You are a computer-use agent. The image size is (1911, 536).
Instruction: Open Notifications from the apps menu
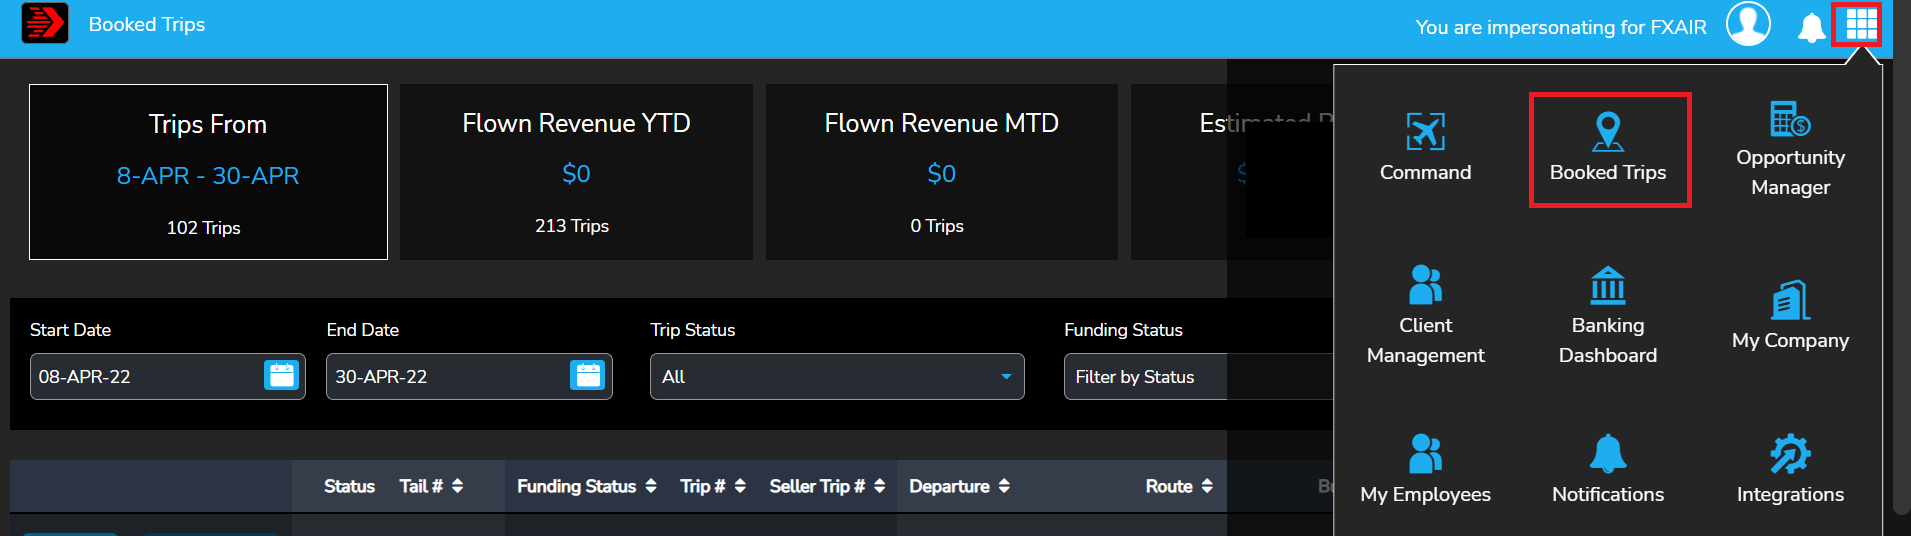pyautogui.click(x=1608, y=468)
